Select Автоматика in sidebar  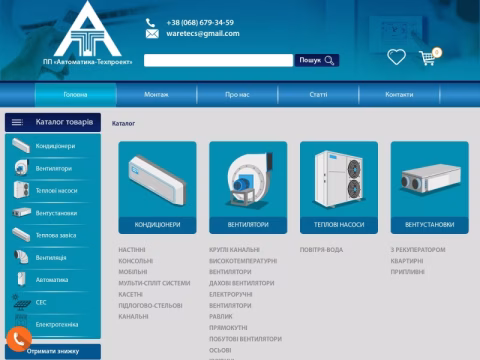52,280
